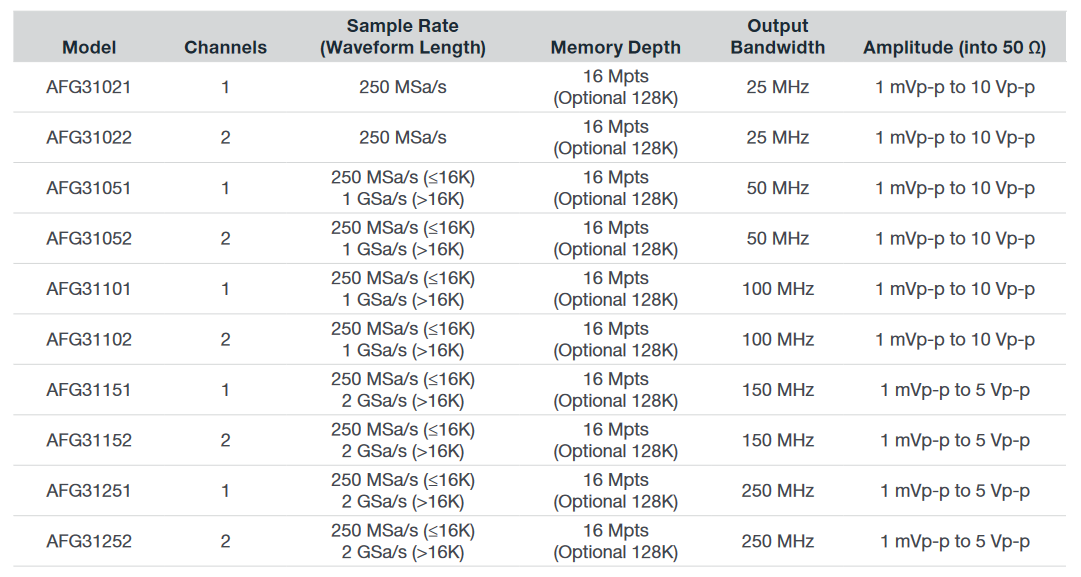
Task: Select the amplitude cell in the AFG31151 row
Action: tap(955, 390)
